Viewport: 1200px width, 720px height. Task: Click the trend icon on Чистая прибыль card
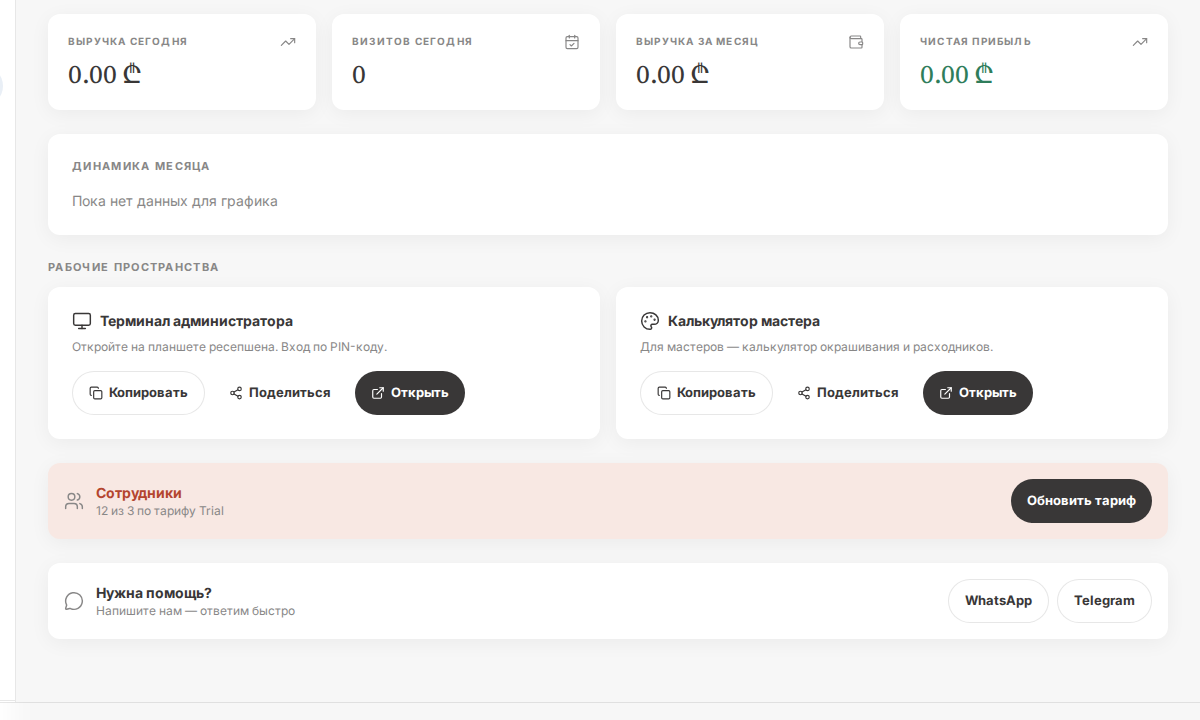tap(1140, 42)
